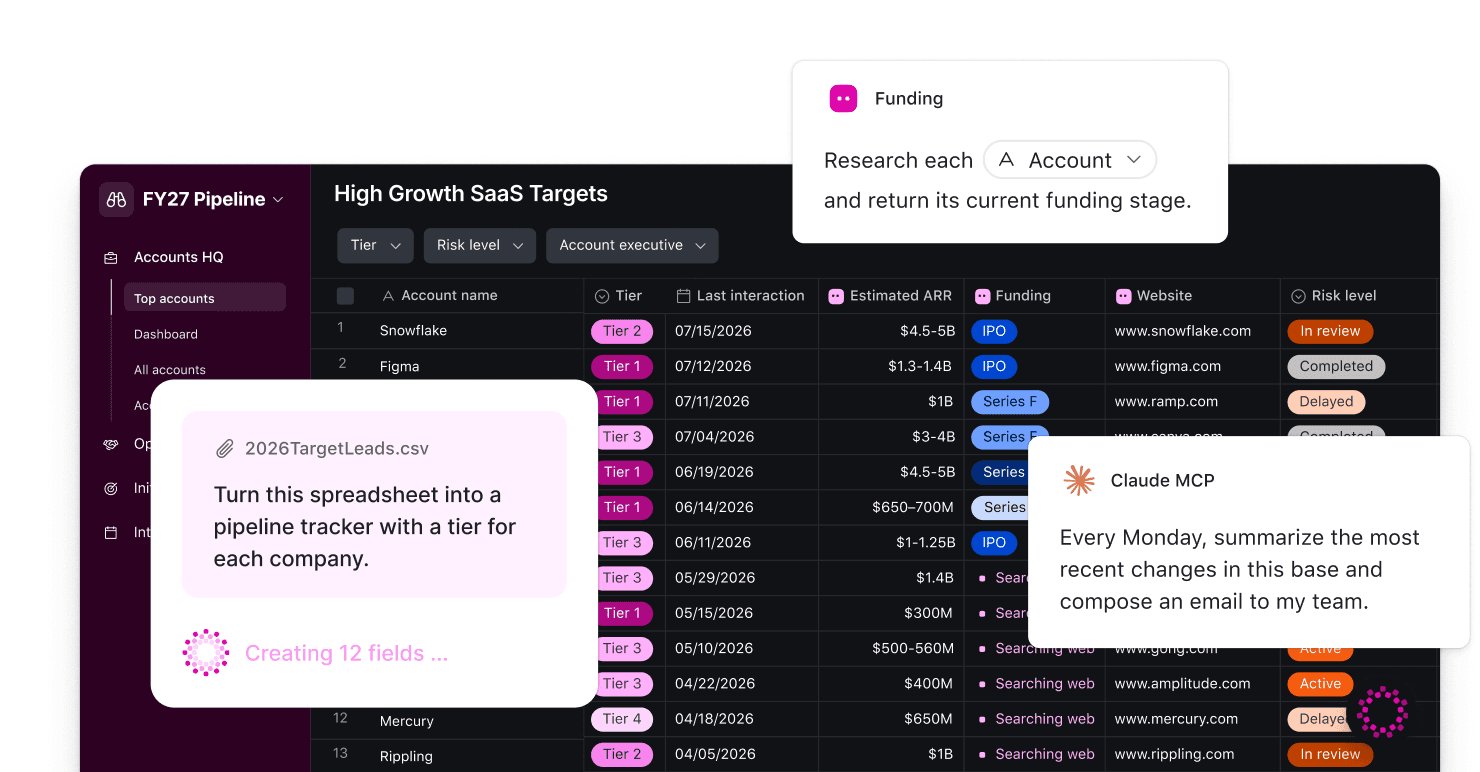Click the calendar icon in sidebar
This screenshot has width=1480, height=772.
111,533
